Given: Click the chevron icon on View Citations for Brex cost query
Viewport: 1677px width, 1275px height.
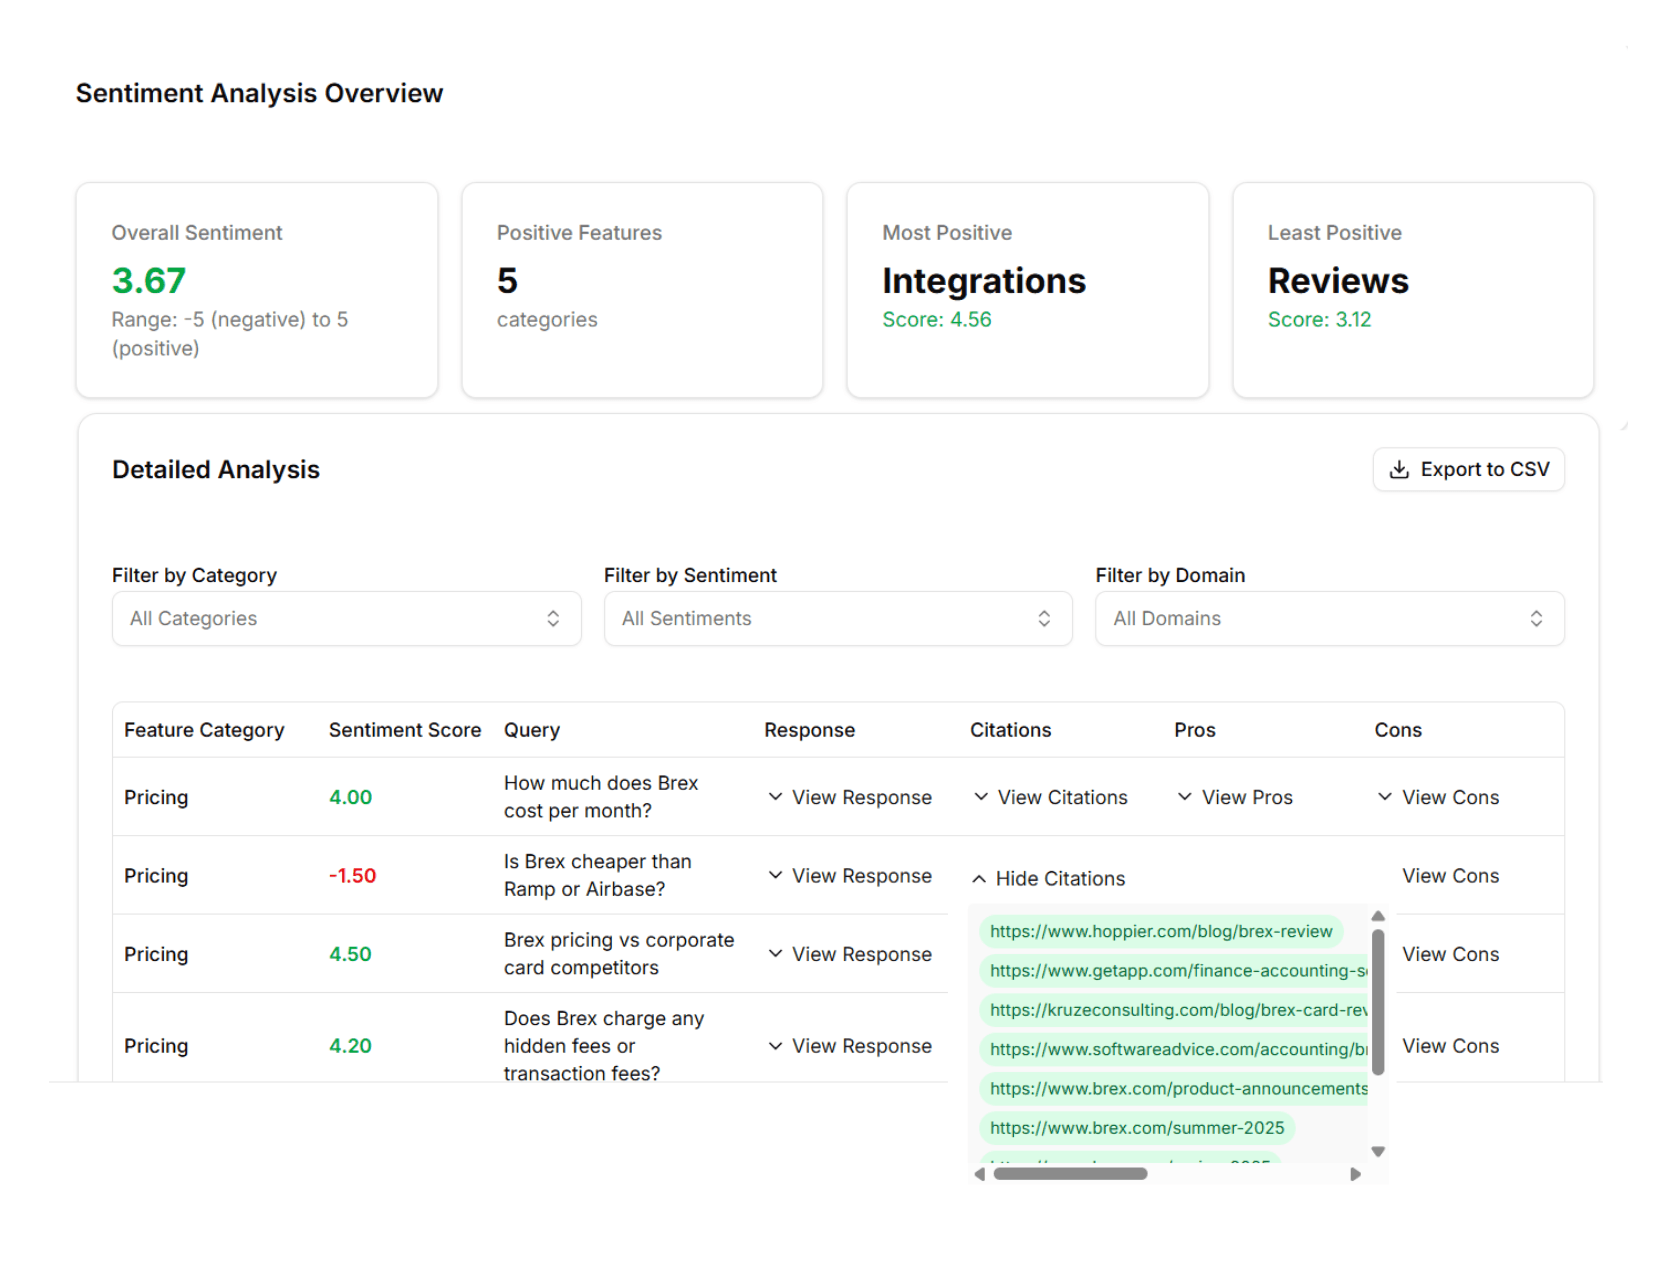Looking at the screenshot, I should click(978, 797).
